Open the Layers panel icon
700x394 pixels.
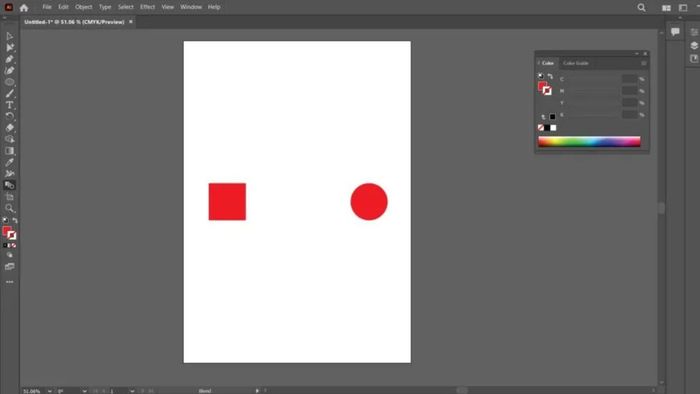(x=694, y=46)
